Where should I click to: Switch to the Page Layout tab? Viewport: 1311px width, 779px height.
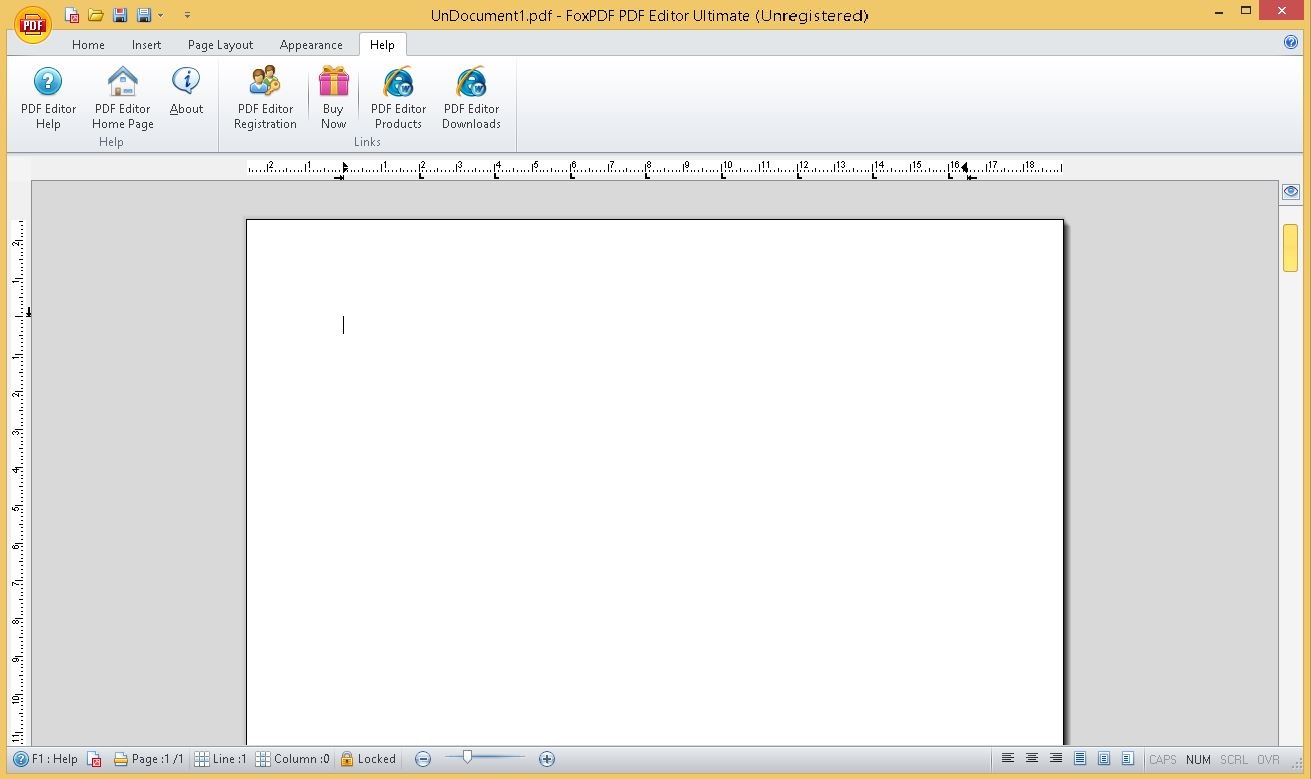point(220,45)
